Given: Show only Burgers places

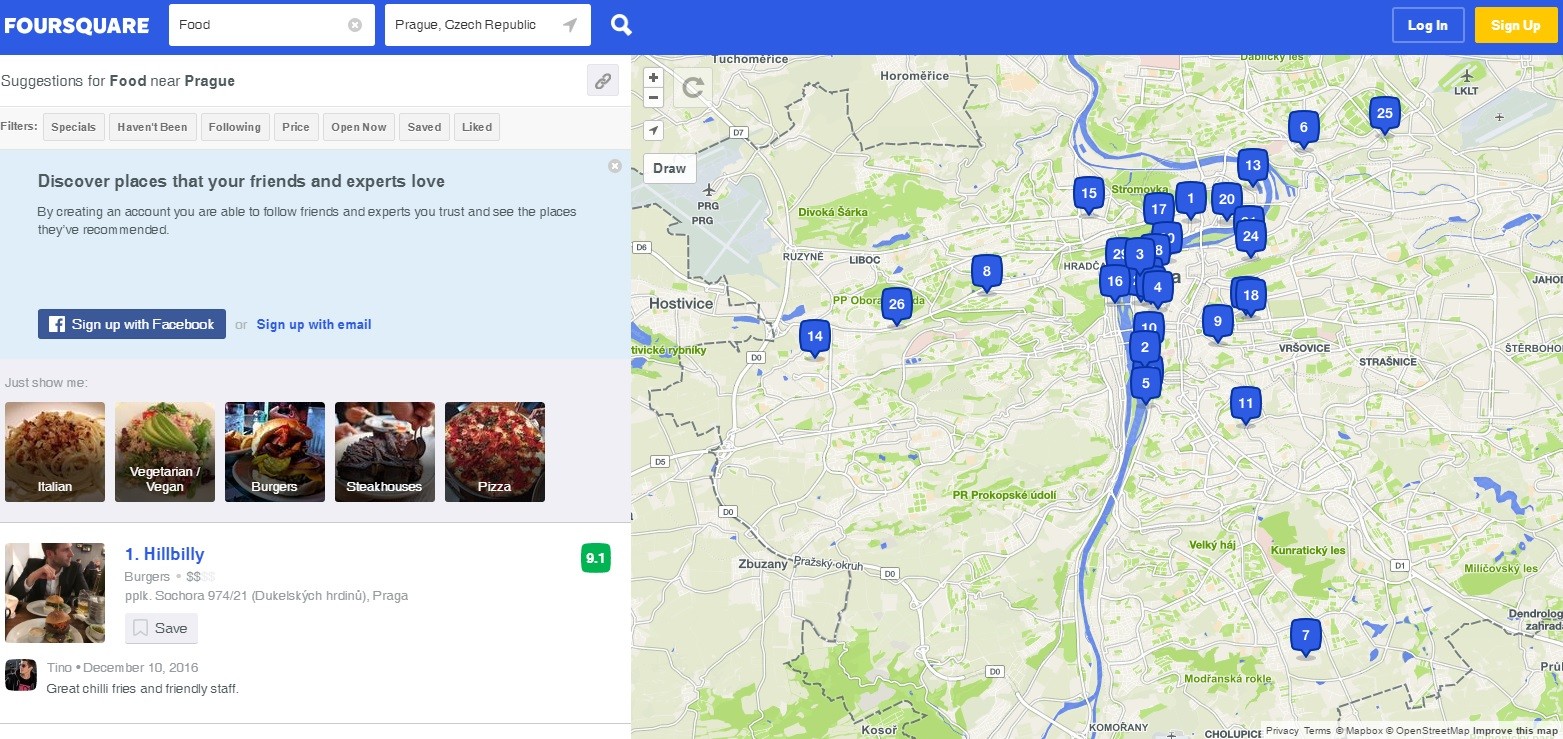Looking at the screenshot, I should [x=275, y=452].
